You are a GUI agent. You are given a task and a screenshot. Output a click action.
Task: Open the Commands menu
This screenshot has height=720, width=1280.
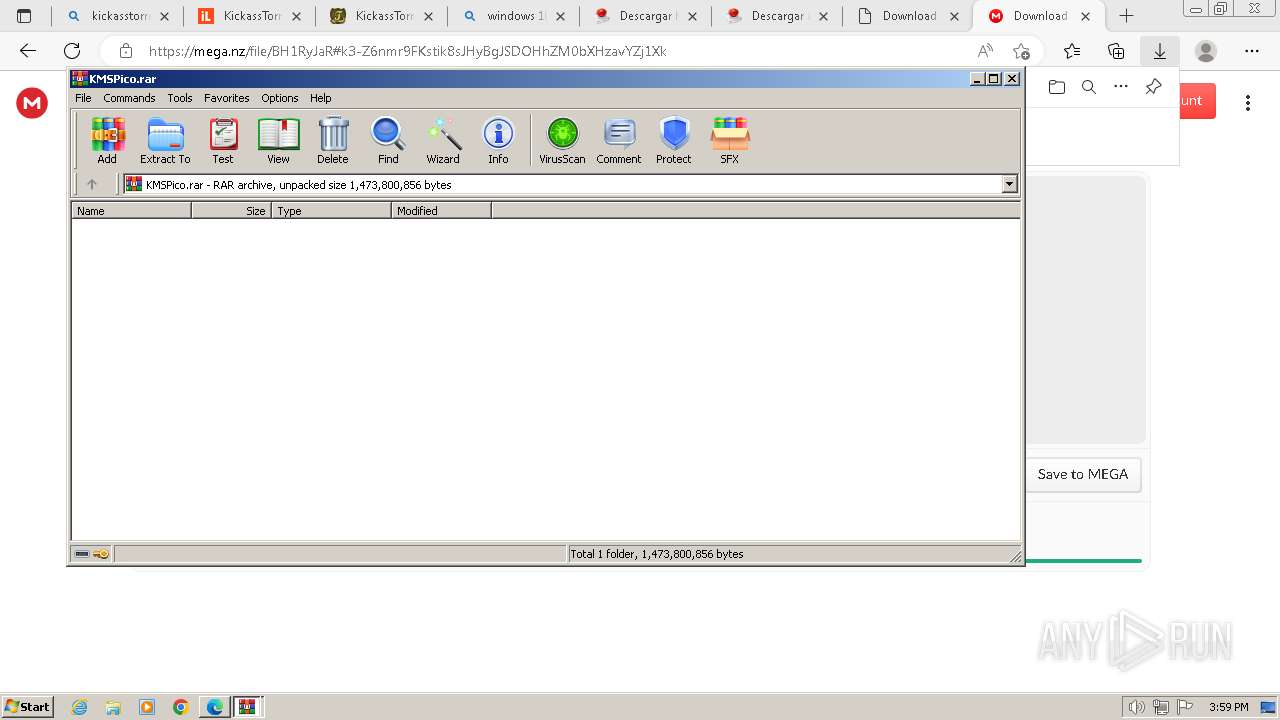[129, 98]
